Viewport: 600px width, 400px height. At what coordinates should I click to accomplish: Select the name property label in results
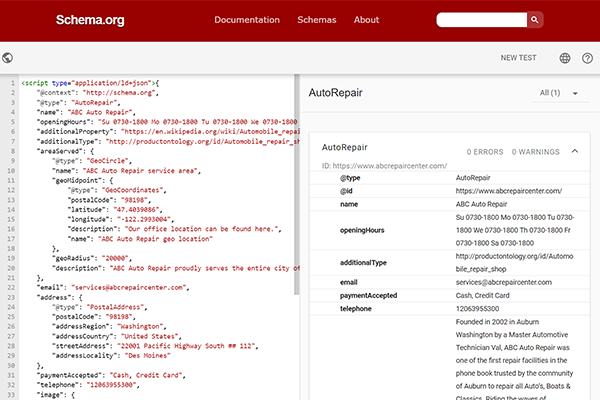point(349,204)
